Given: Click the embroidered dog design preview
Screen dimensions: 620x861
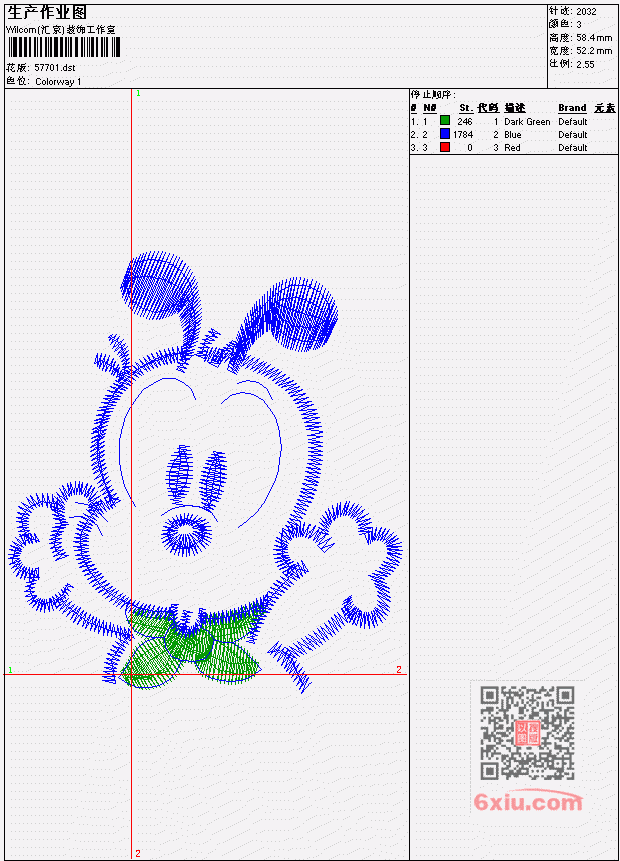Looking at the screenshot, I should pos(206,471).
